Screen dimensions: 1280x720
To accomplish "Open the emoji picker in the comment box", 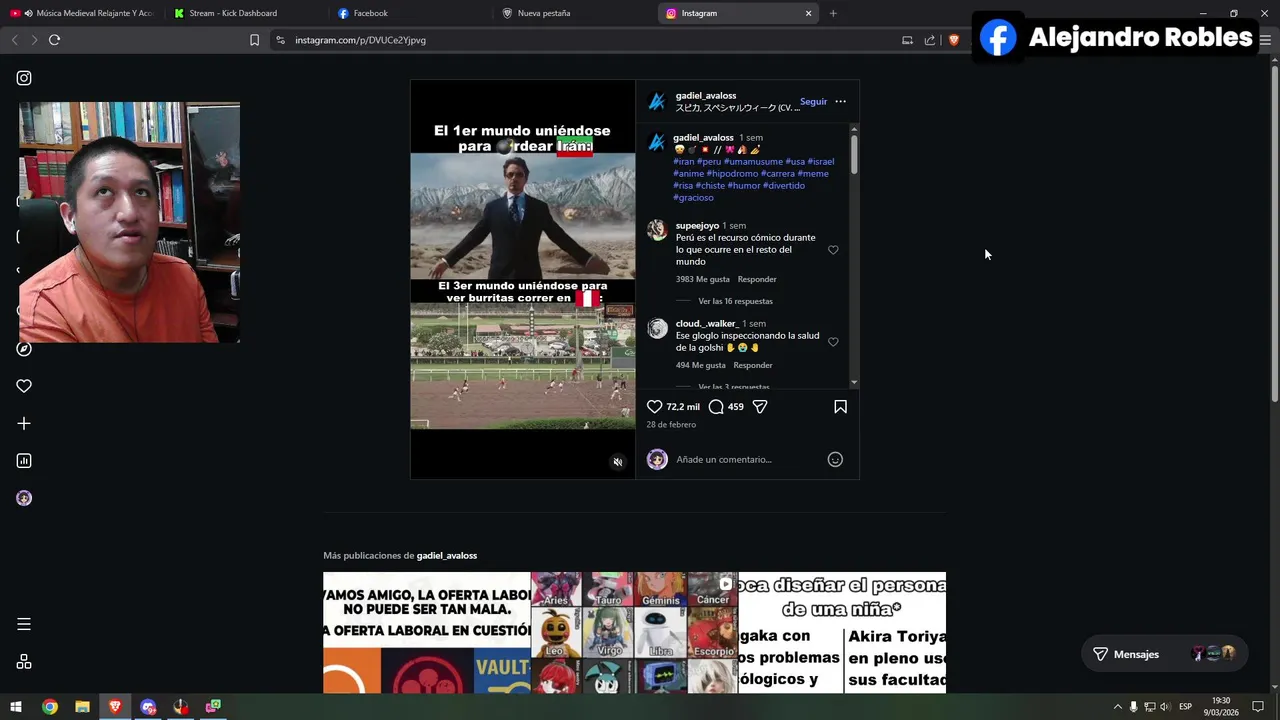I will pyautogui.click(x=835, y=460).
